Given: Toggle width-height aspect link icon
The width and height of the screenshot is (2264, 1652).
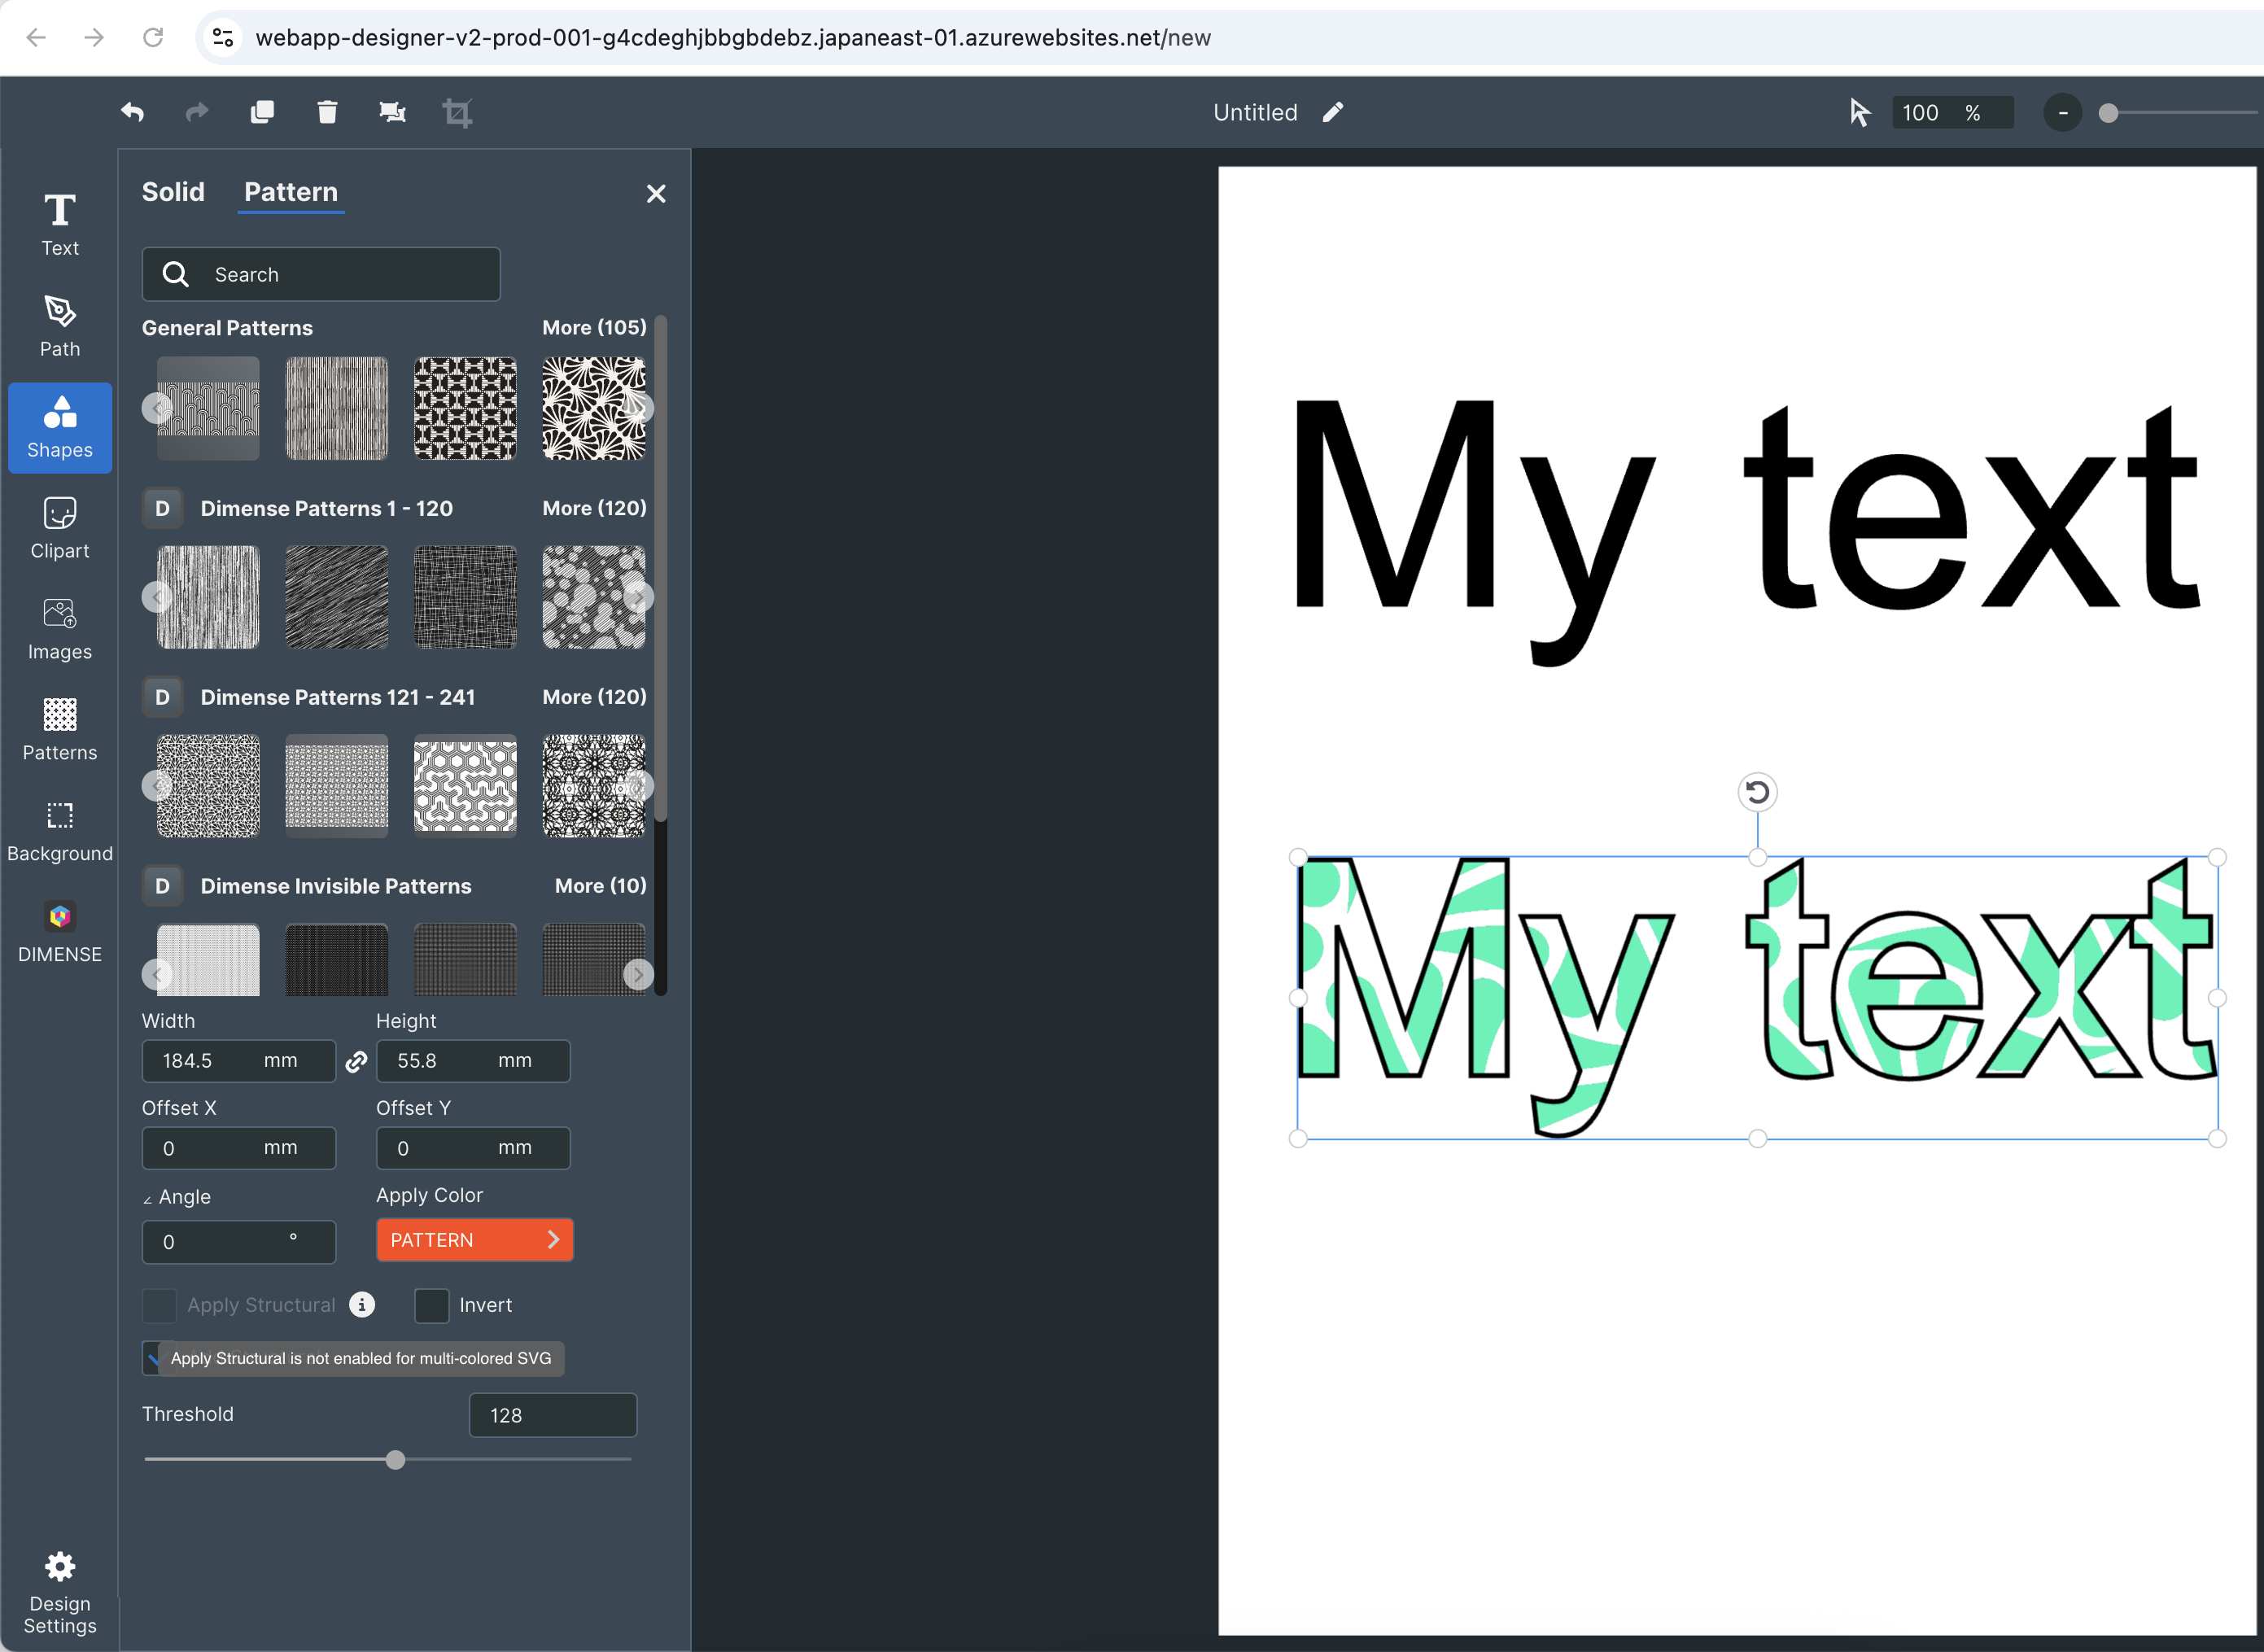Looking at the screenshot, I should [356, 1062].
